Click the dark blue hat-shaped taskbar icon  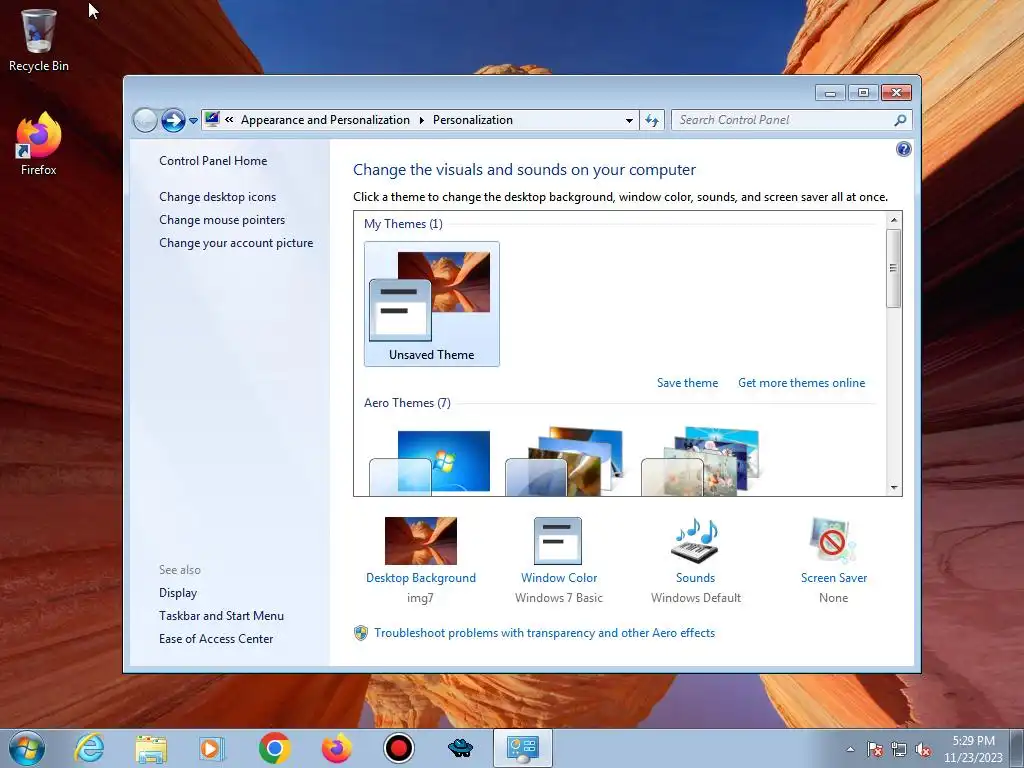point(460,748)
